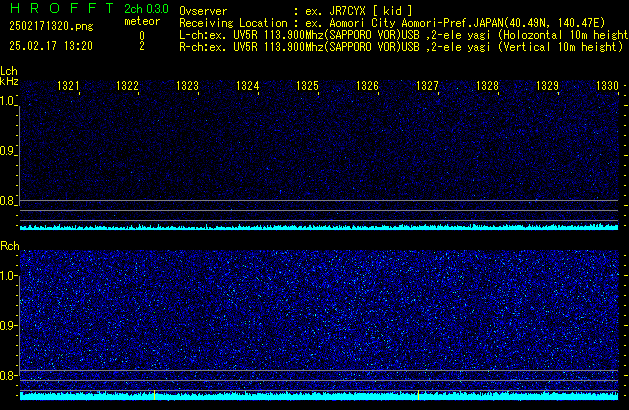
Task: Select the 1330 time marker
Action: tap(607, 86)
